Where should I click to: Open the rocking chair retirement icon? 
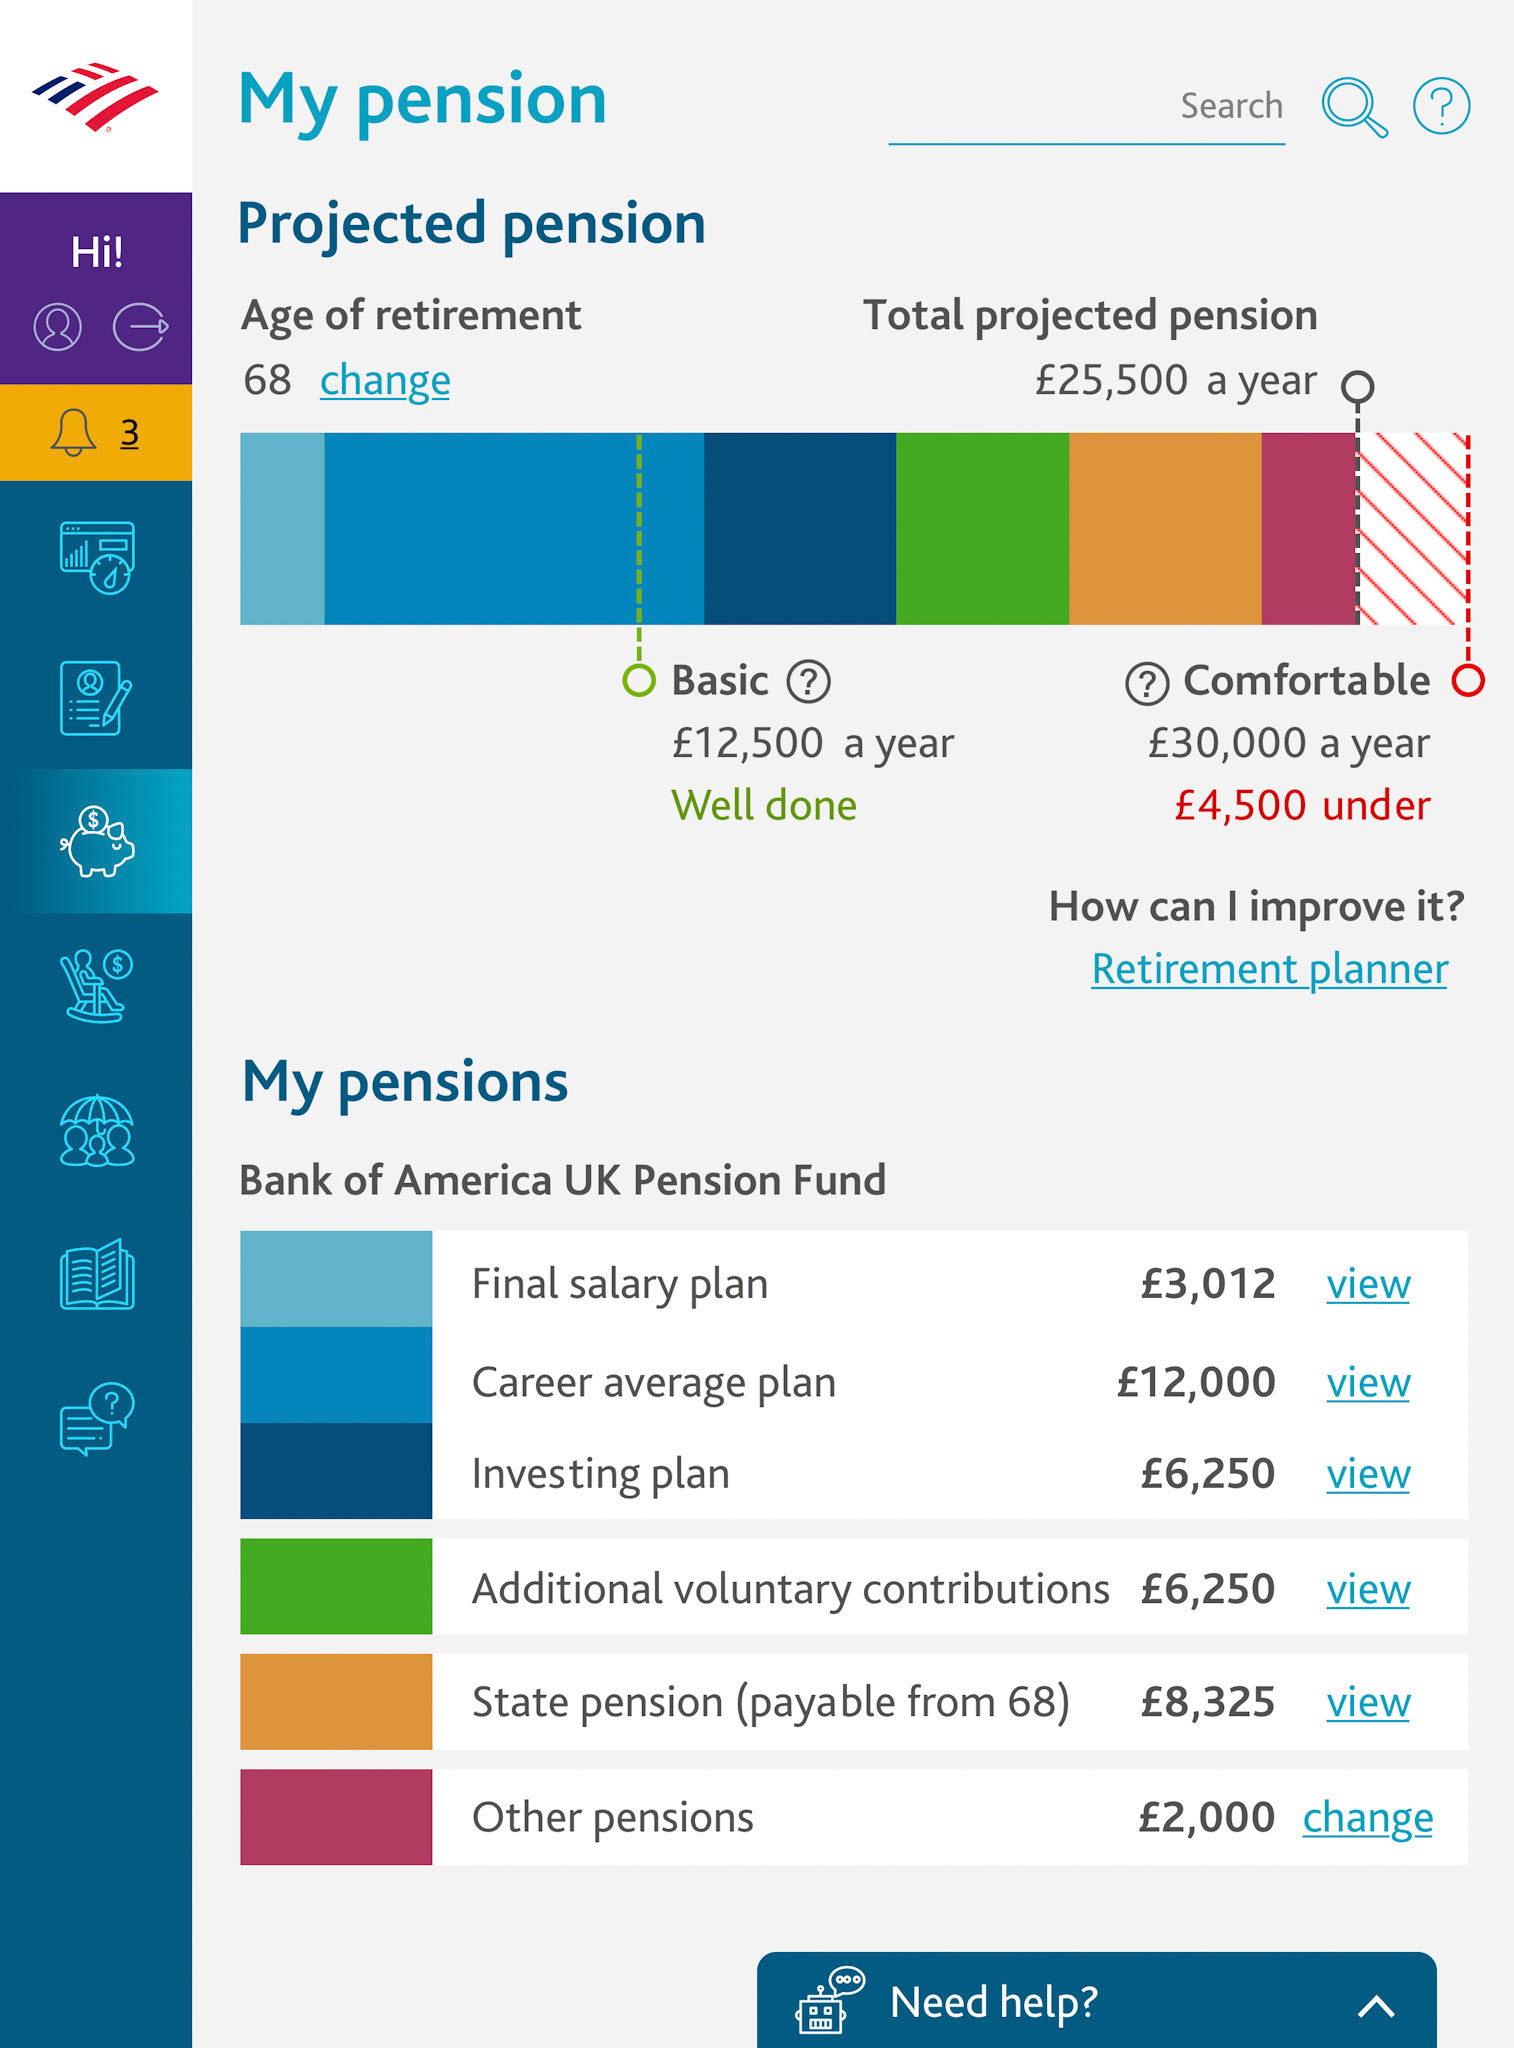pos(97,986)
